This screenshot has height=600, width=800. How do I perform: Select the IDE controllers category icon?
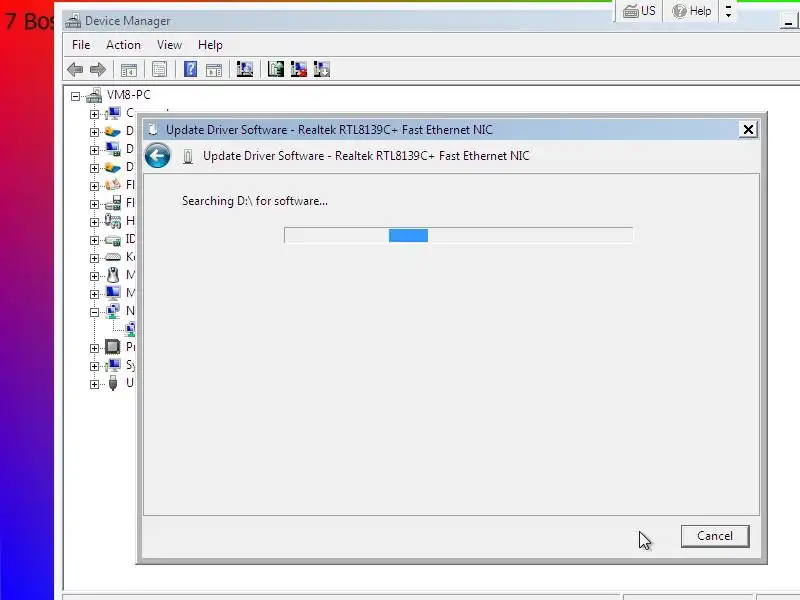[x=113, y=239]
